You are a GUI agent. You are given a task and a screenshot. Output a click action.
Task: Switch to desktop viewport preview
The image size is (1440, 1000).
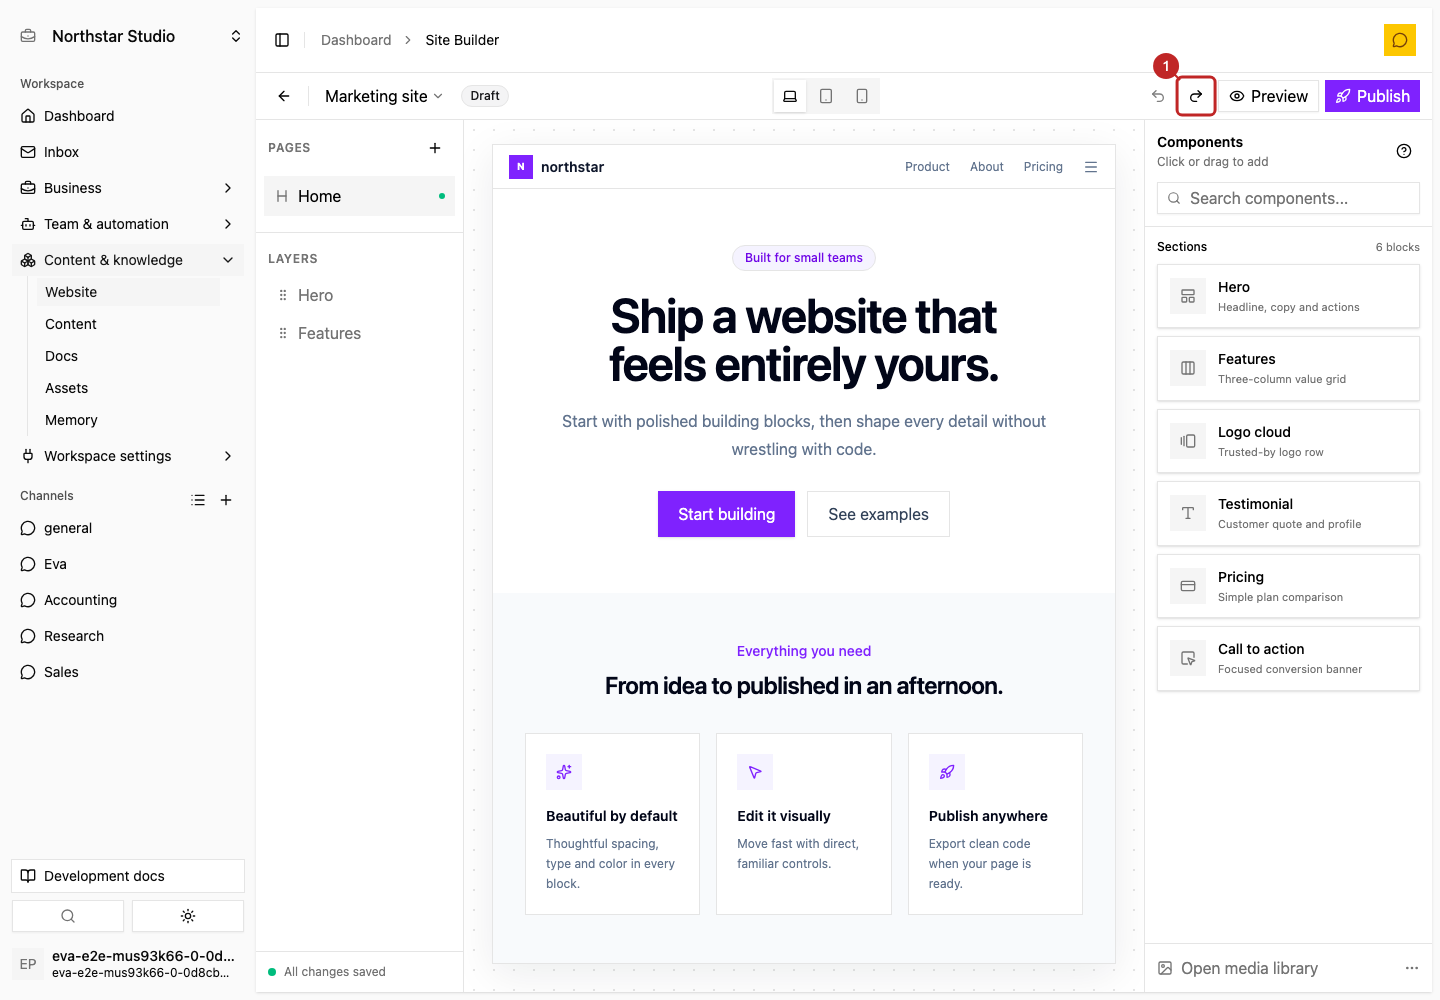pos(790,96)
